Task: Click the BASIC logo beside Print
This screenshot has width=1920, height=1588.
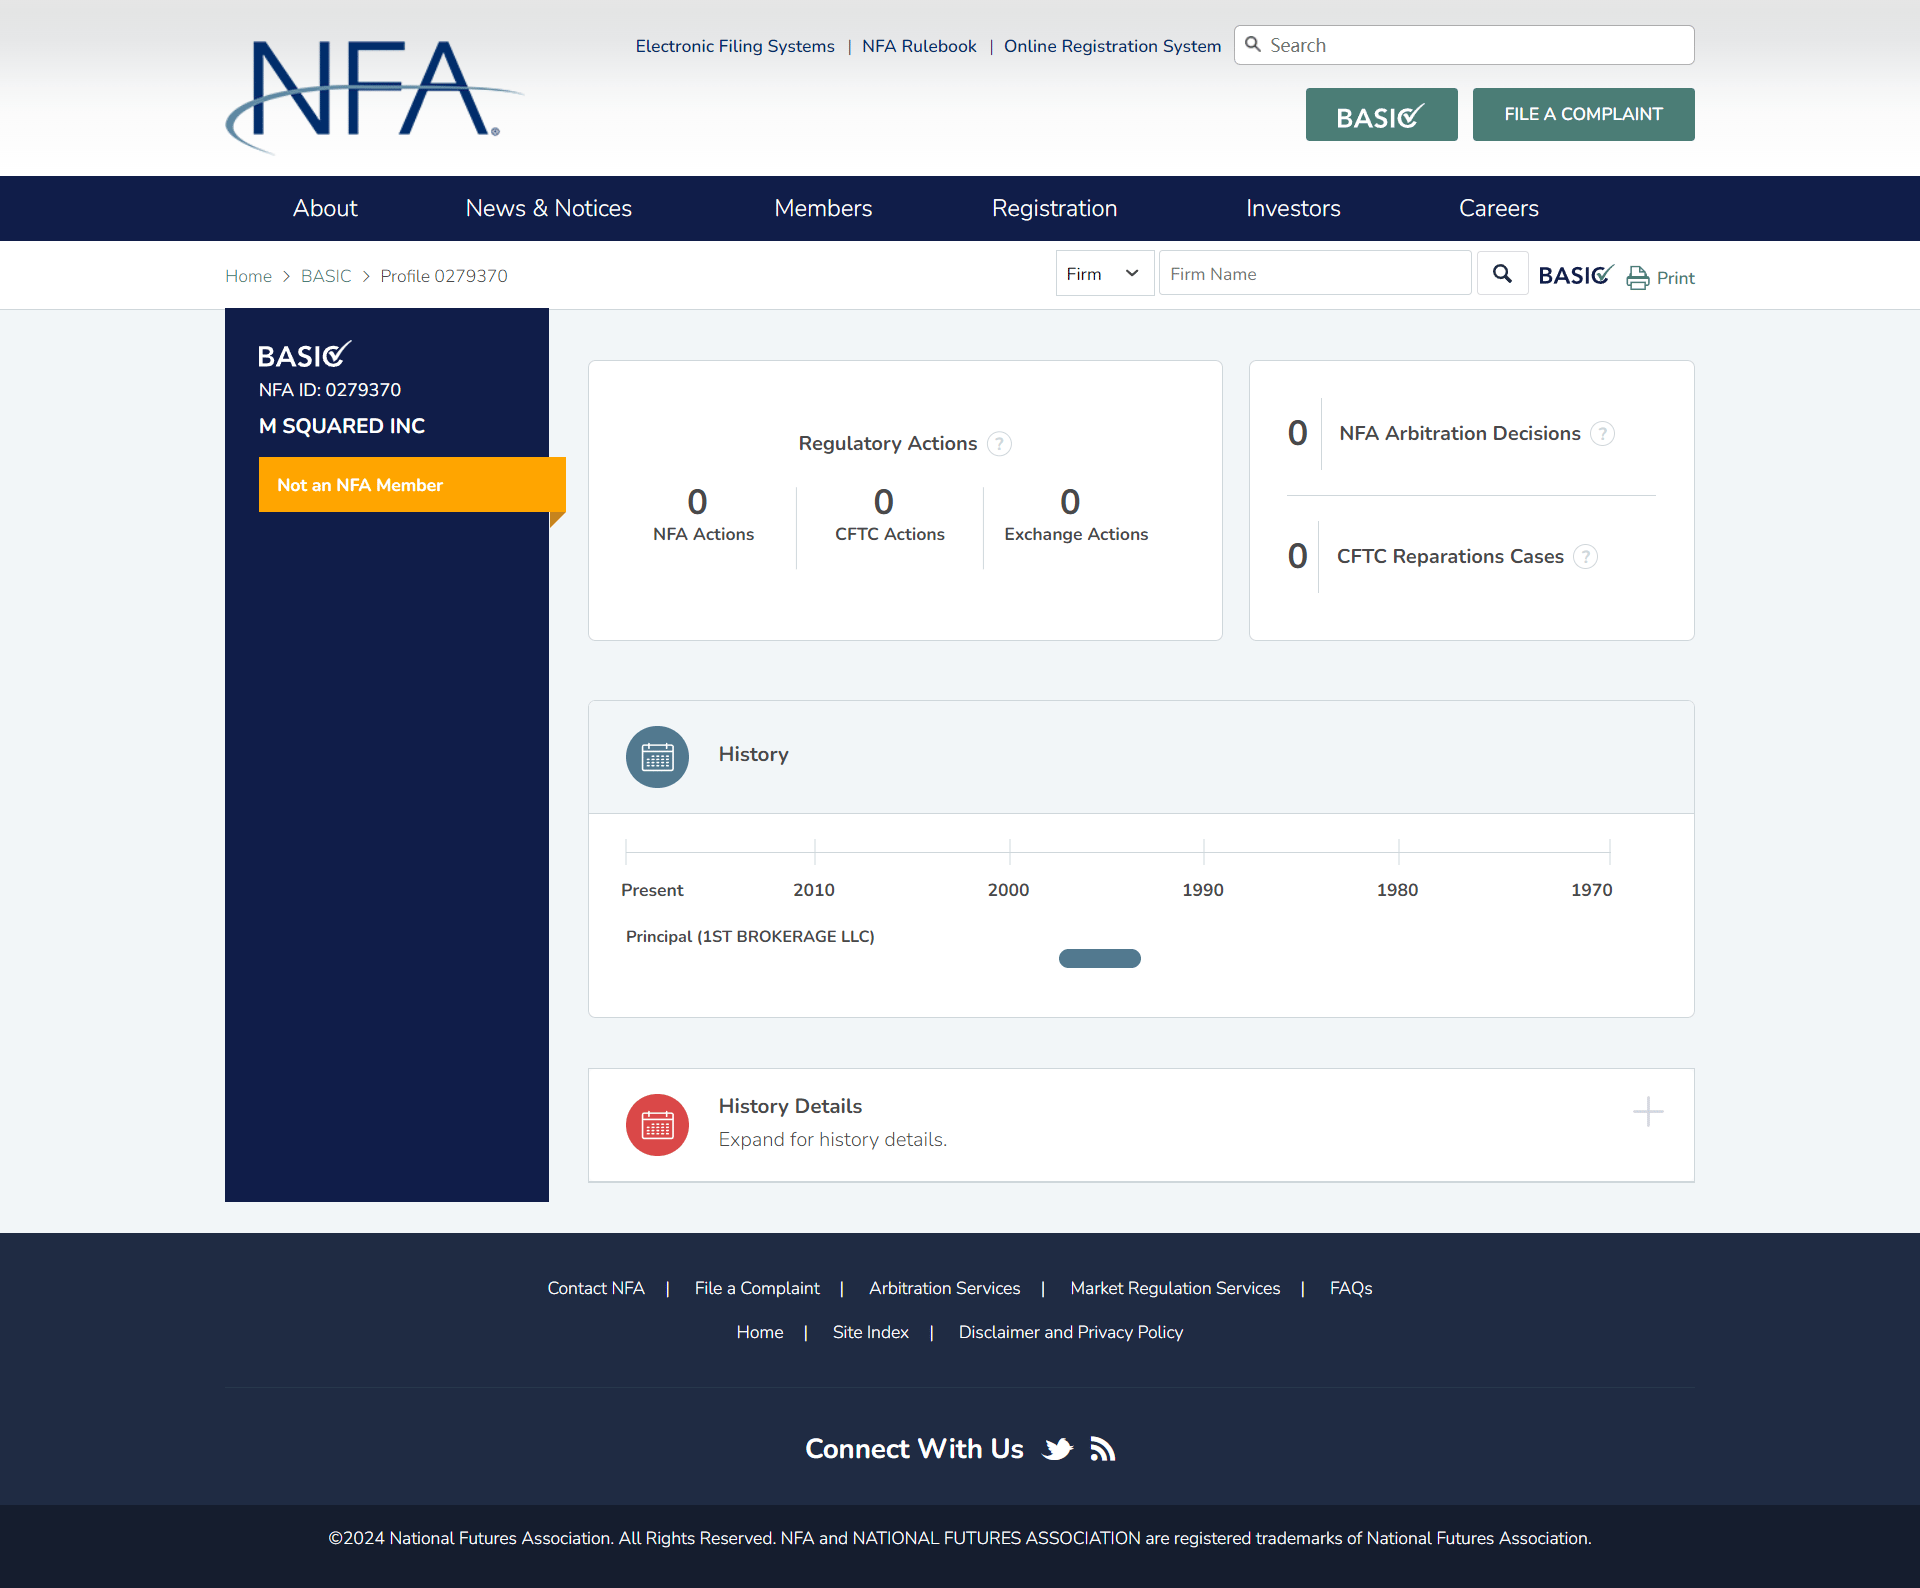Action: 1576,275
